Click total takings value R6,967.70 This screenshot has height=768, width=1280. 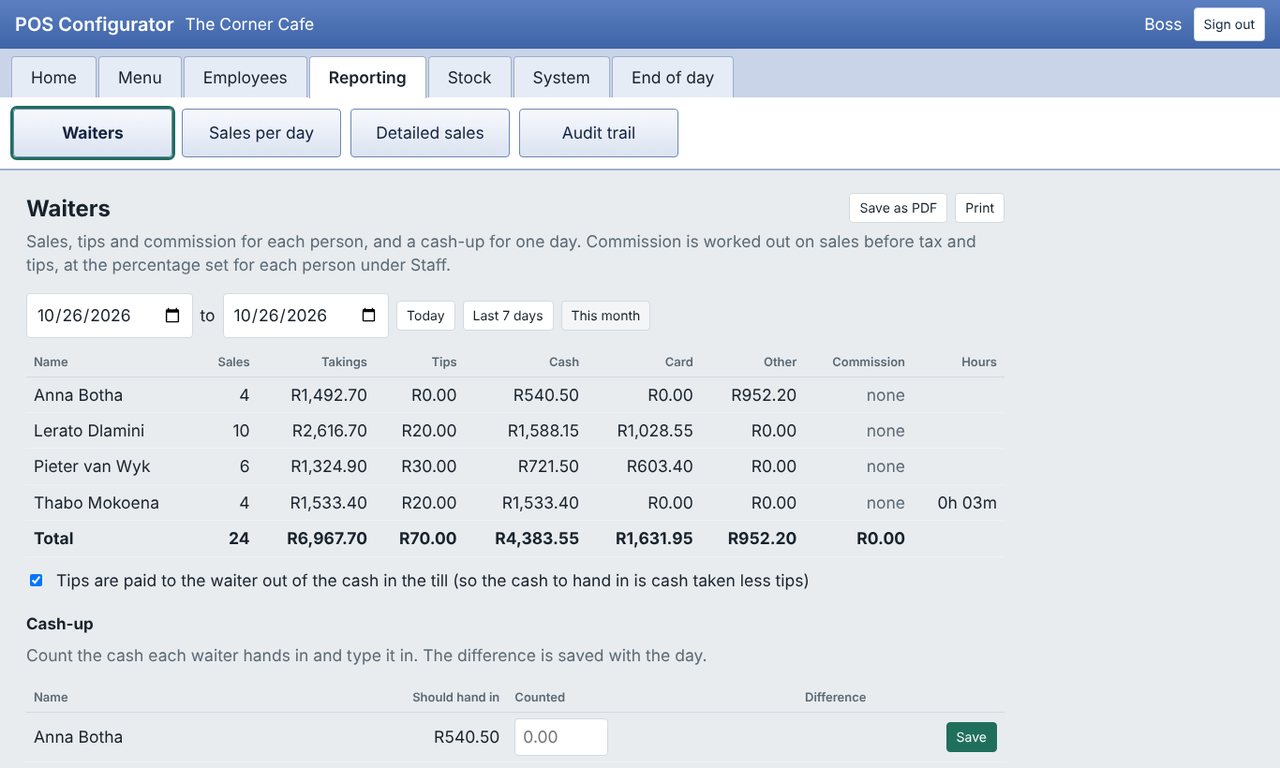pyautogui.click(x=327, y=538)
